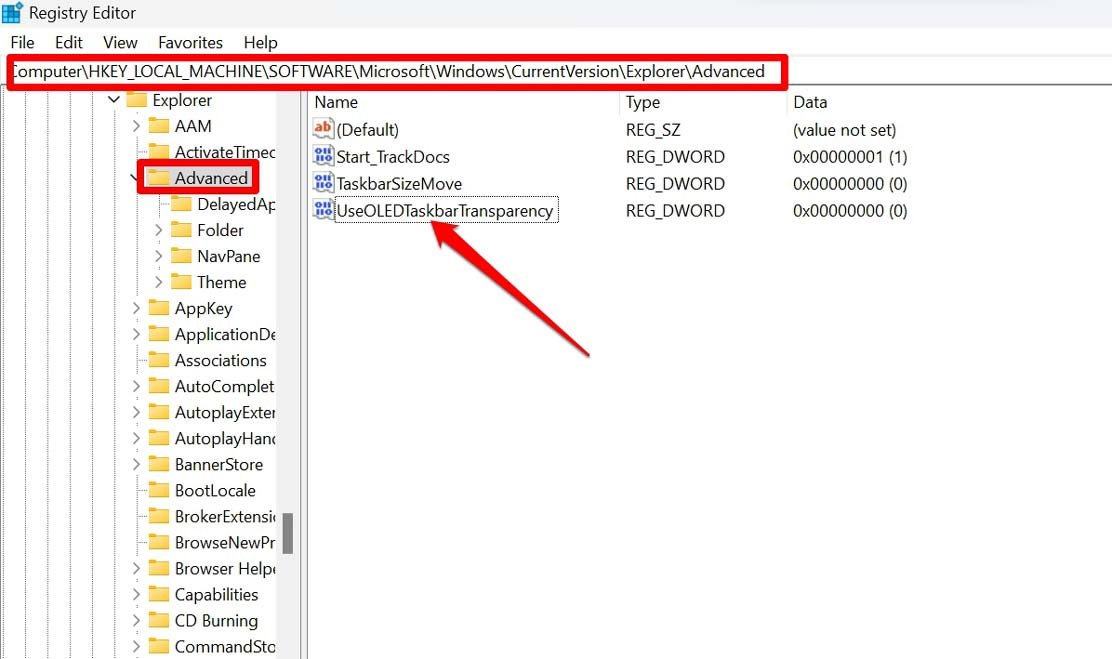Click the folder icon of the Theme key

coord(181,282)
